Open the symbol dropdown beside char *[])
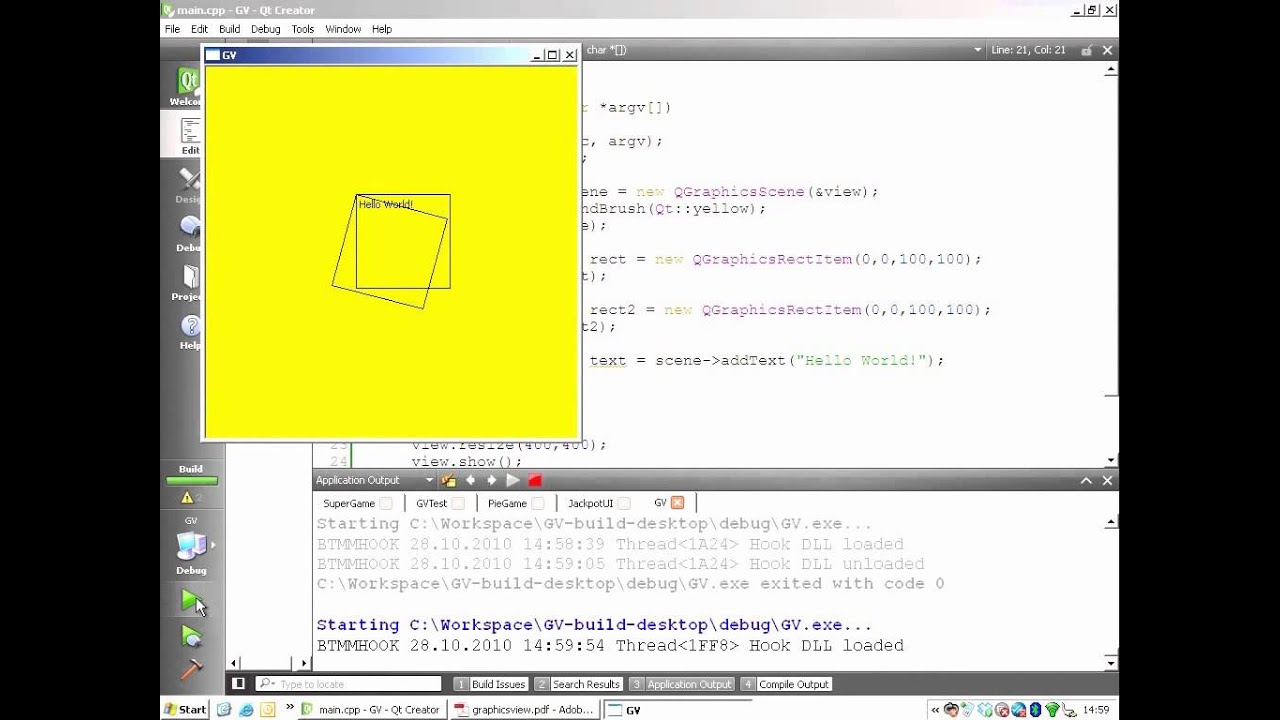This screenshot has width=1280, height=720. 978,50
